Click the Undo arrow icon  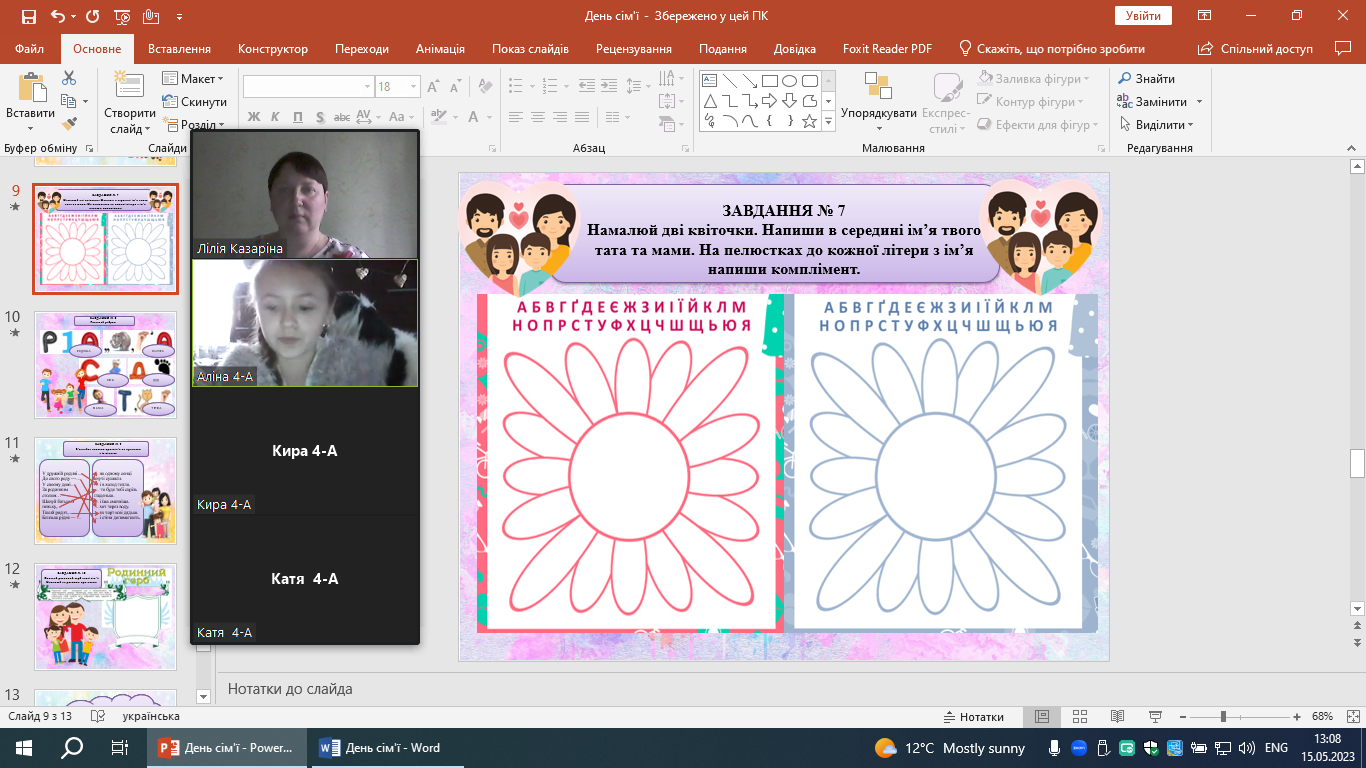click(58, 17)
